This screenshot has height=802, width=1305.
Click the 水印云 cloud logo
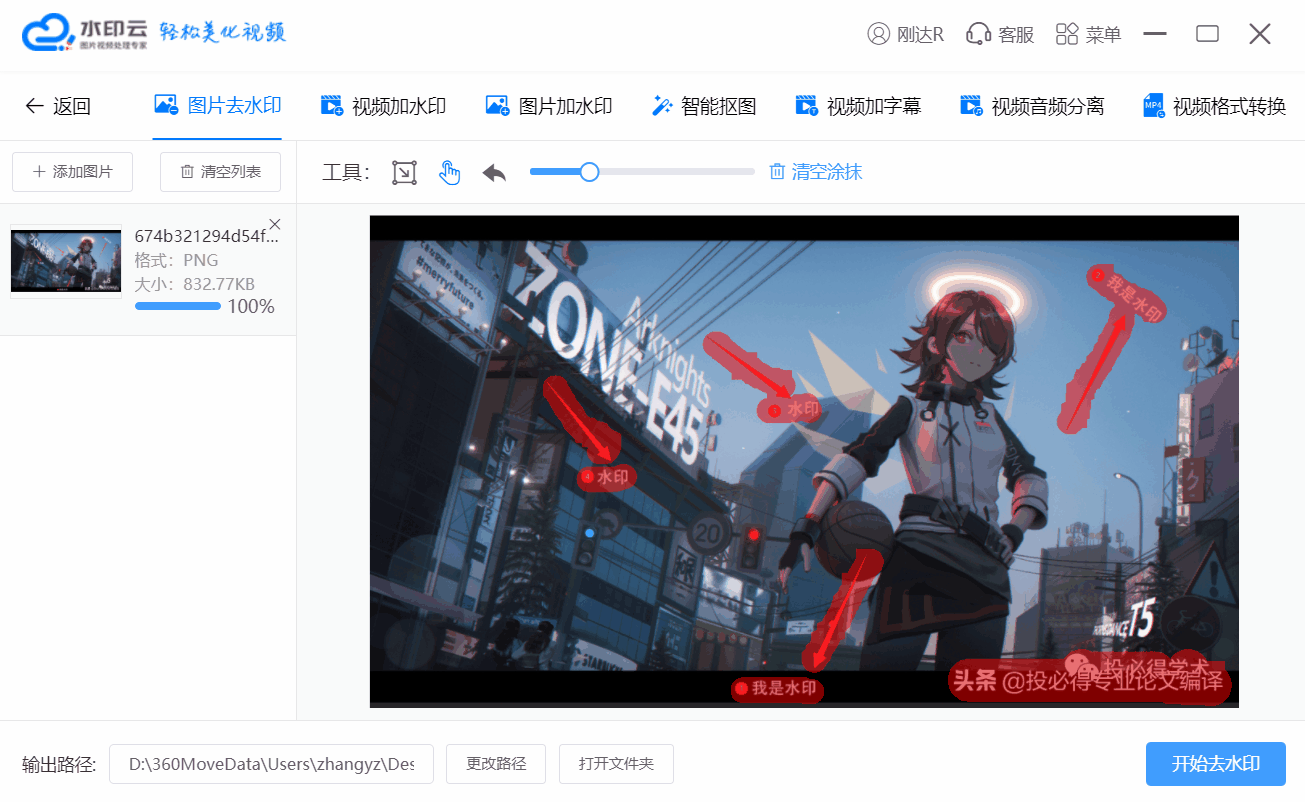point(50,34)
